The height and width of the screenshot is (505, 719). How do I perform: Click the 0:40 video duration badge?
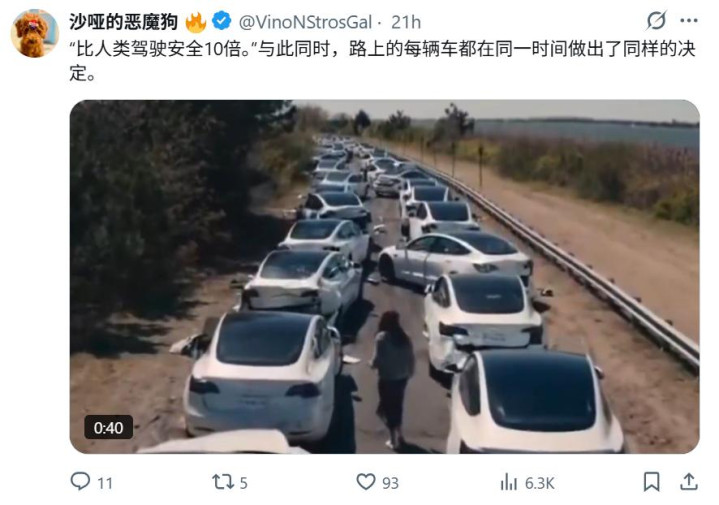coord(109,427)
